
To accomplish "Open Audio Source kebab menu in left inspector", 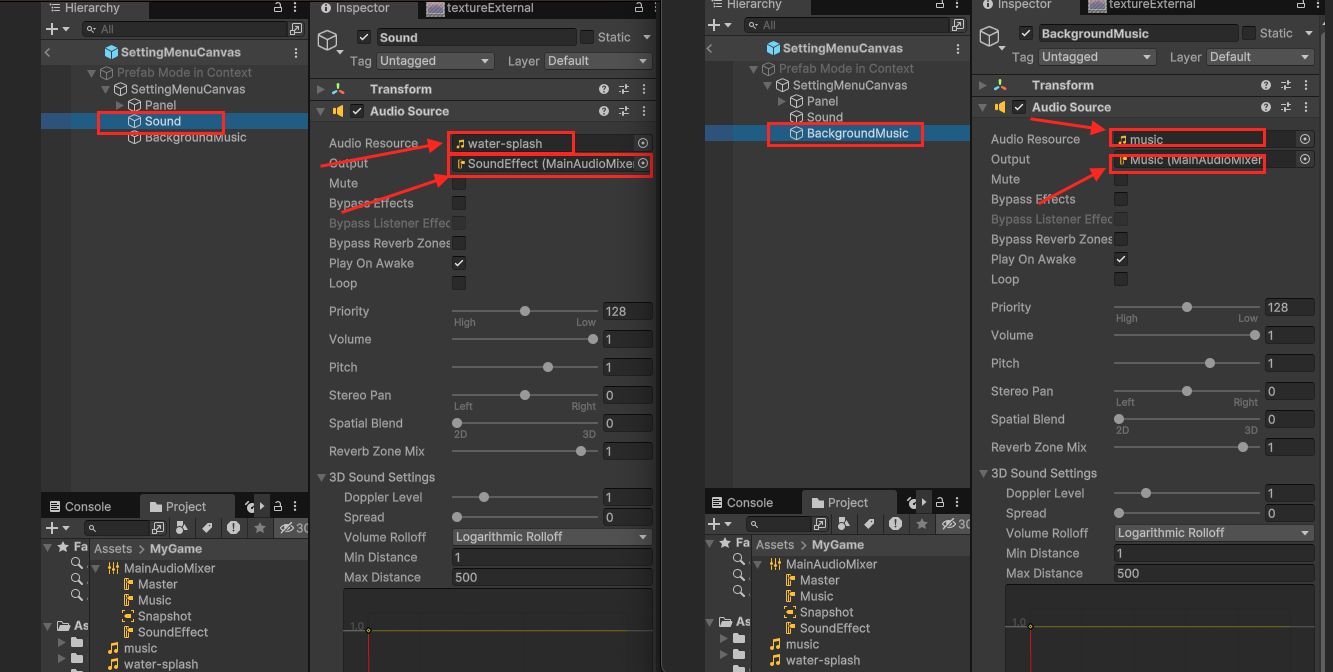I will click(x=642, y=111).
